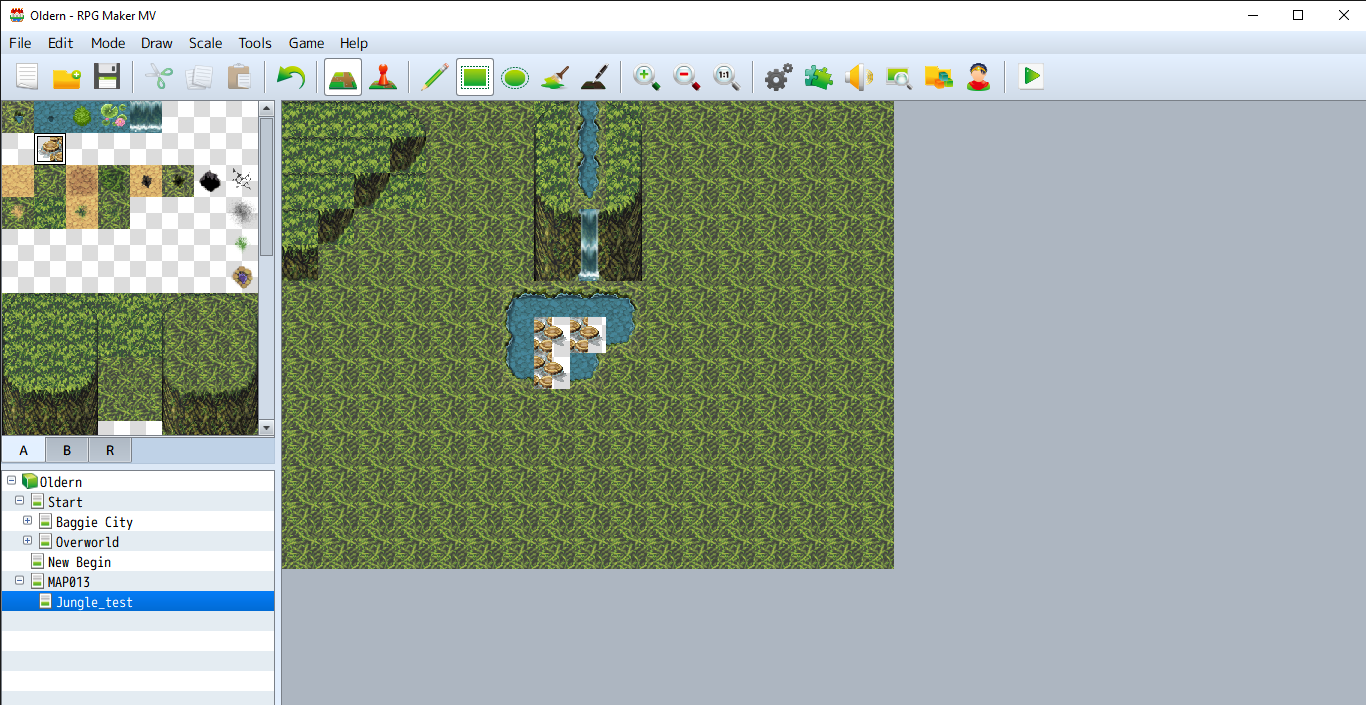
Task: Collapse the Start map node
Action: (x=19, y=501)
